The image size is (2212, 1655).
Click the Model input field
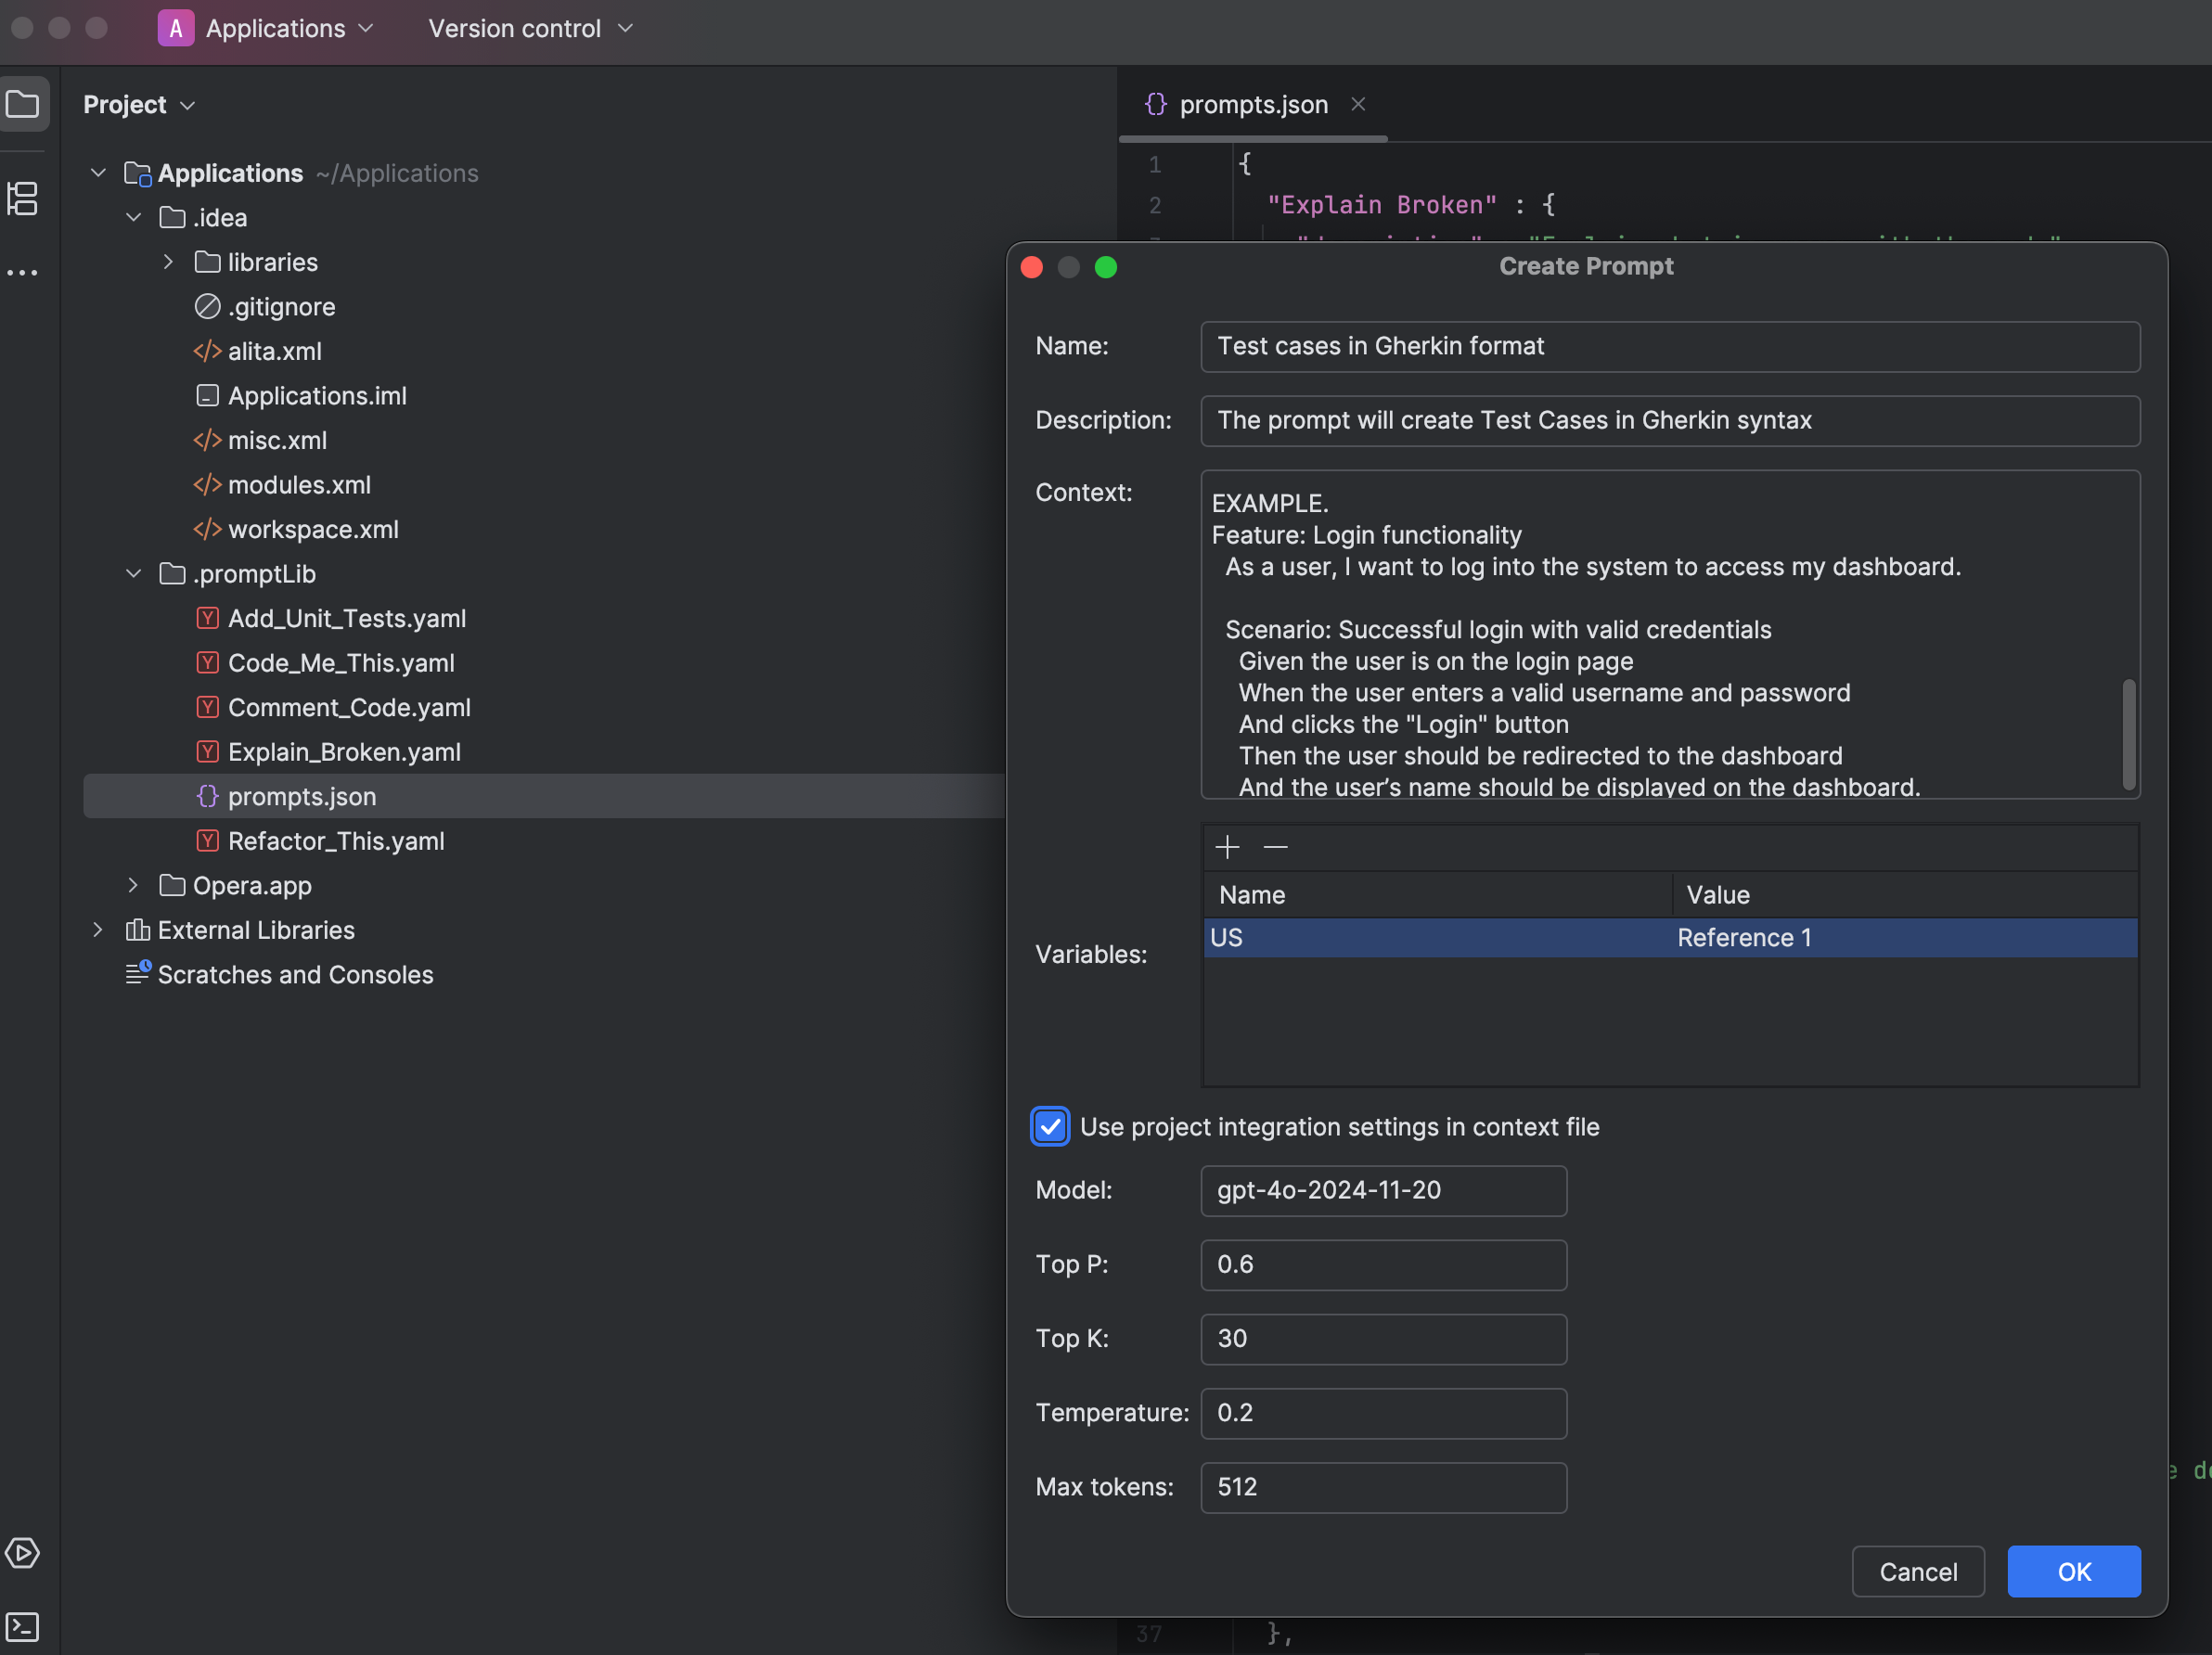point(1384,1191)
